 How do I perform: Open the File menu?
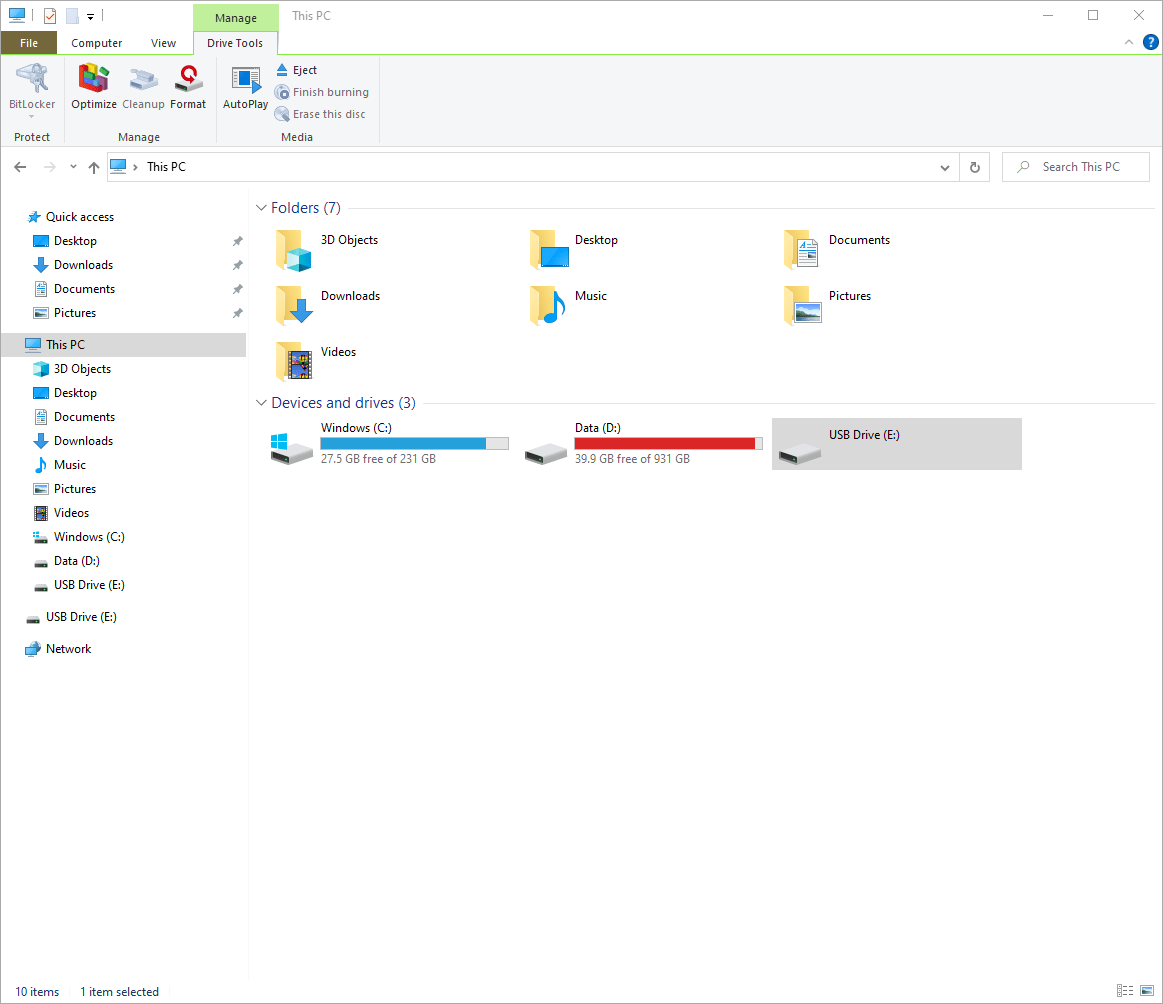pos(29,42)
